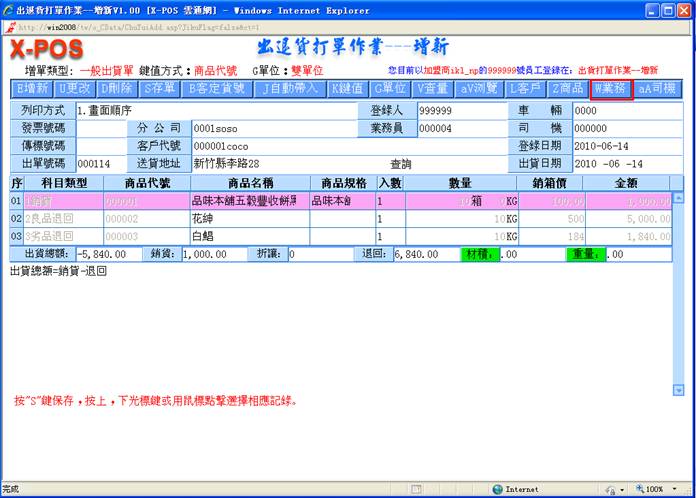The height and width of the screenshot is (498, 696).
Task: Click the V查量 quantity check button
Action: pos(434,88)
